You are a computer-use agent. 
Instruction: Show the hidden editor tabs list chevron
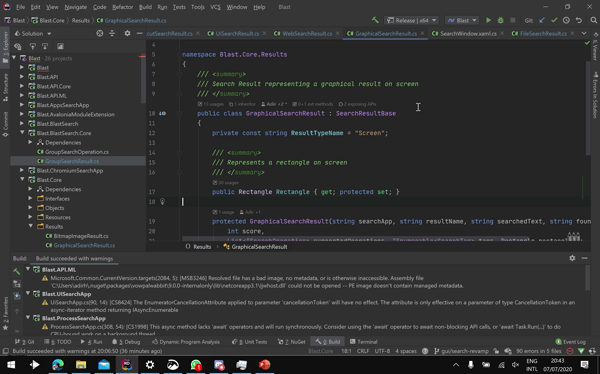[x=584, y=34]
